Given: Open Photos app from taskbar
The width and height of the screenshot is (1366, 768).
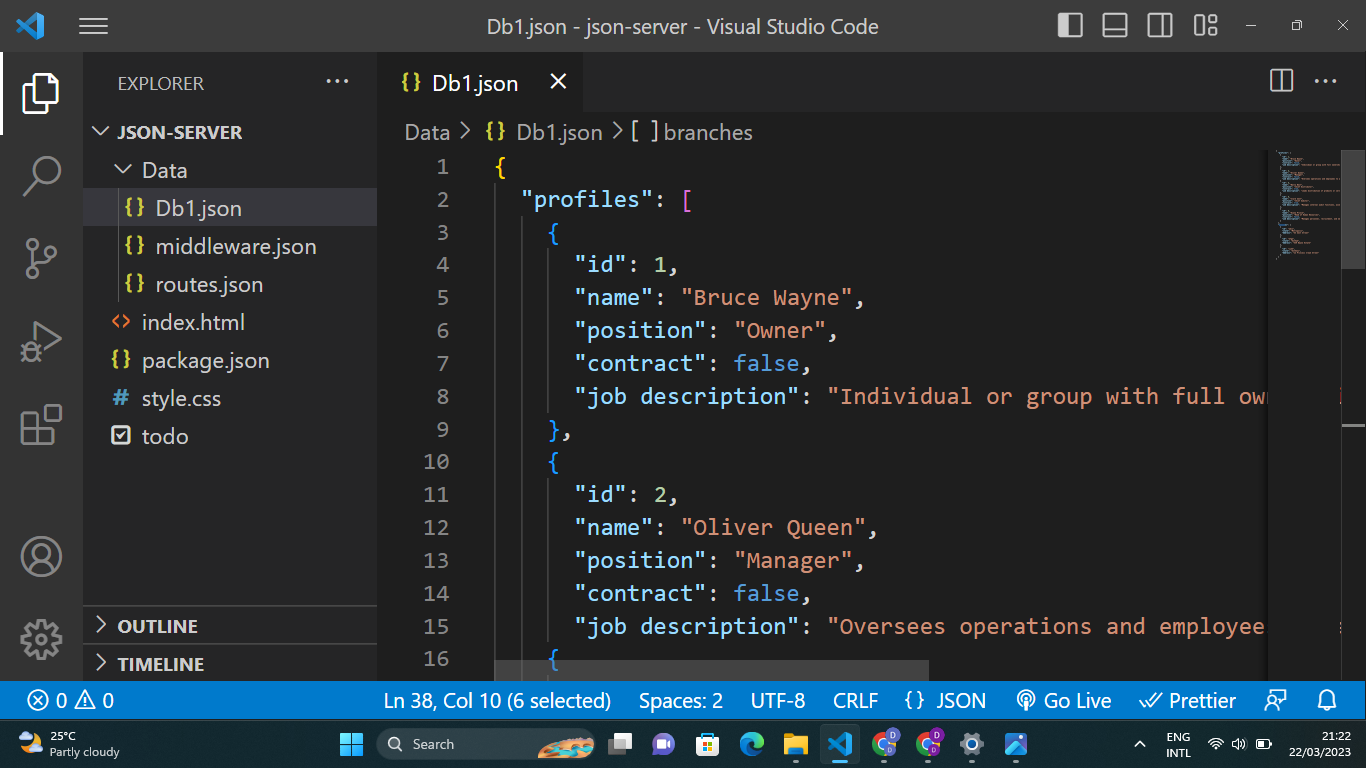Looking at the screenshot, I should pyautogui.click(x=1016, y=744).
